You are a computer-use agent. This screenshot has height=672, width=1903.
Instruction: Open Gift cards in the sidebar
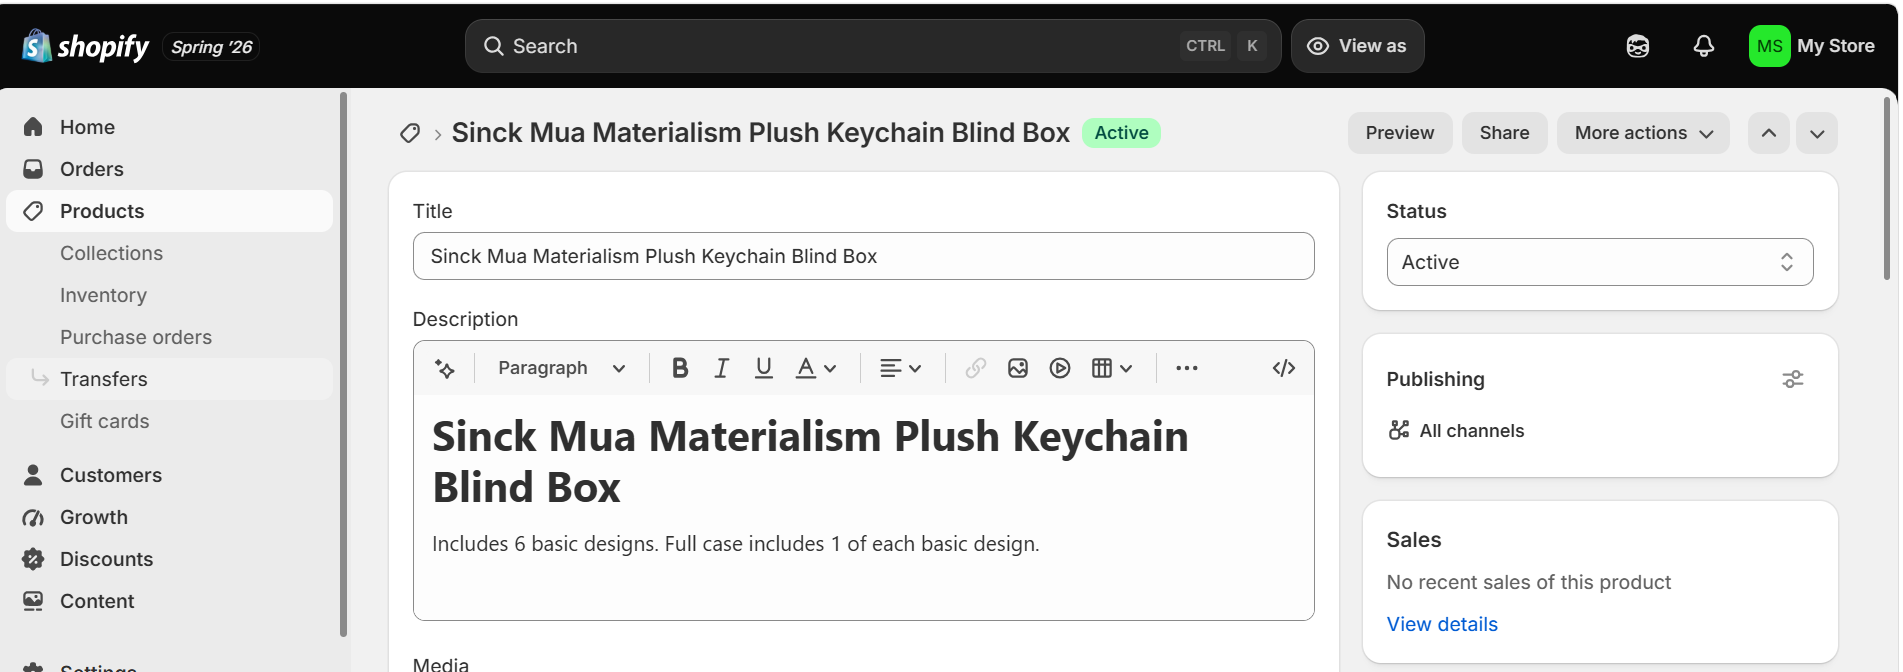[x=104, y=421]
